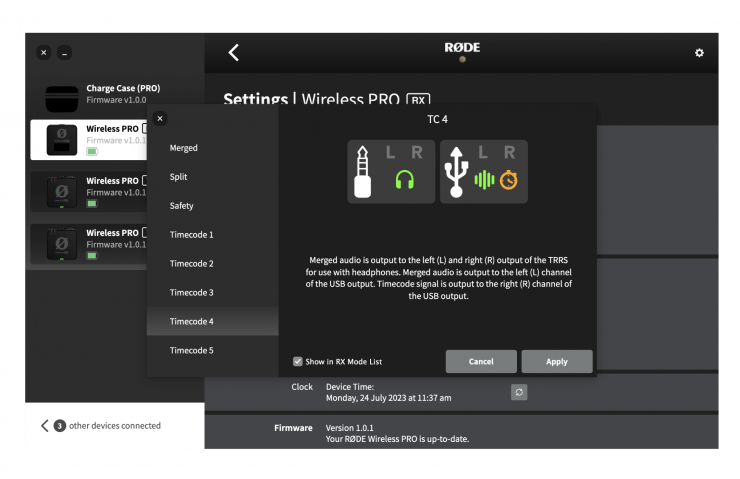
Task: Select the highlighted Wireless PRO device
Action: pos(90,140)
